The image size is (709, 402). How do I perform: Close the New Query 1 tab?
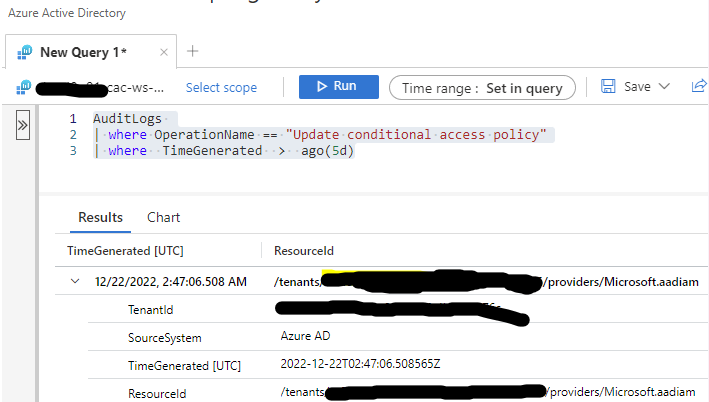pos(164,52)
